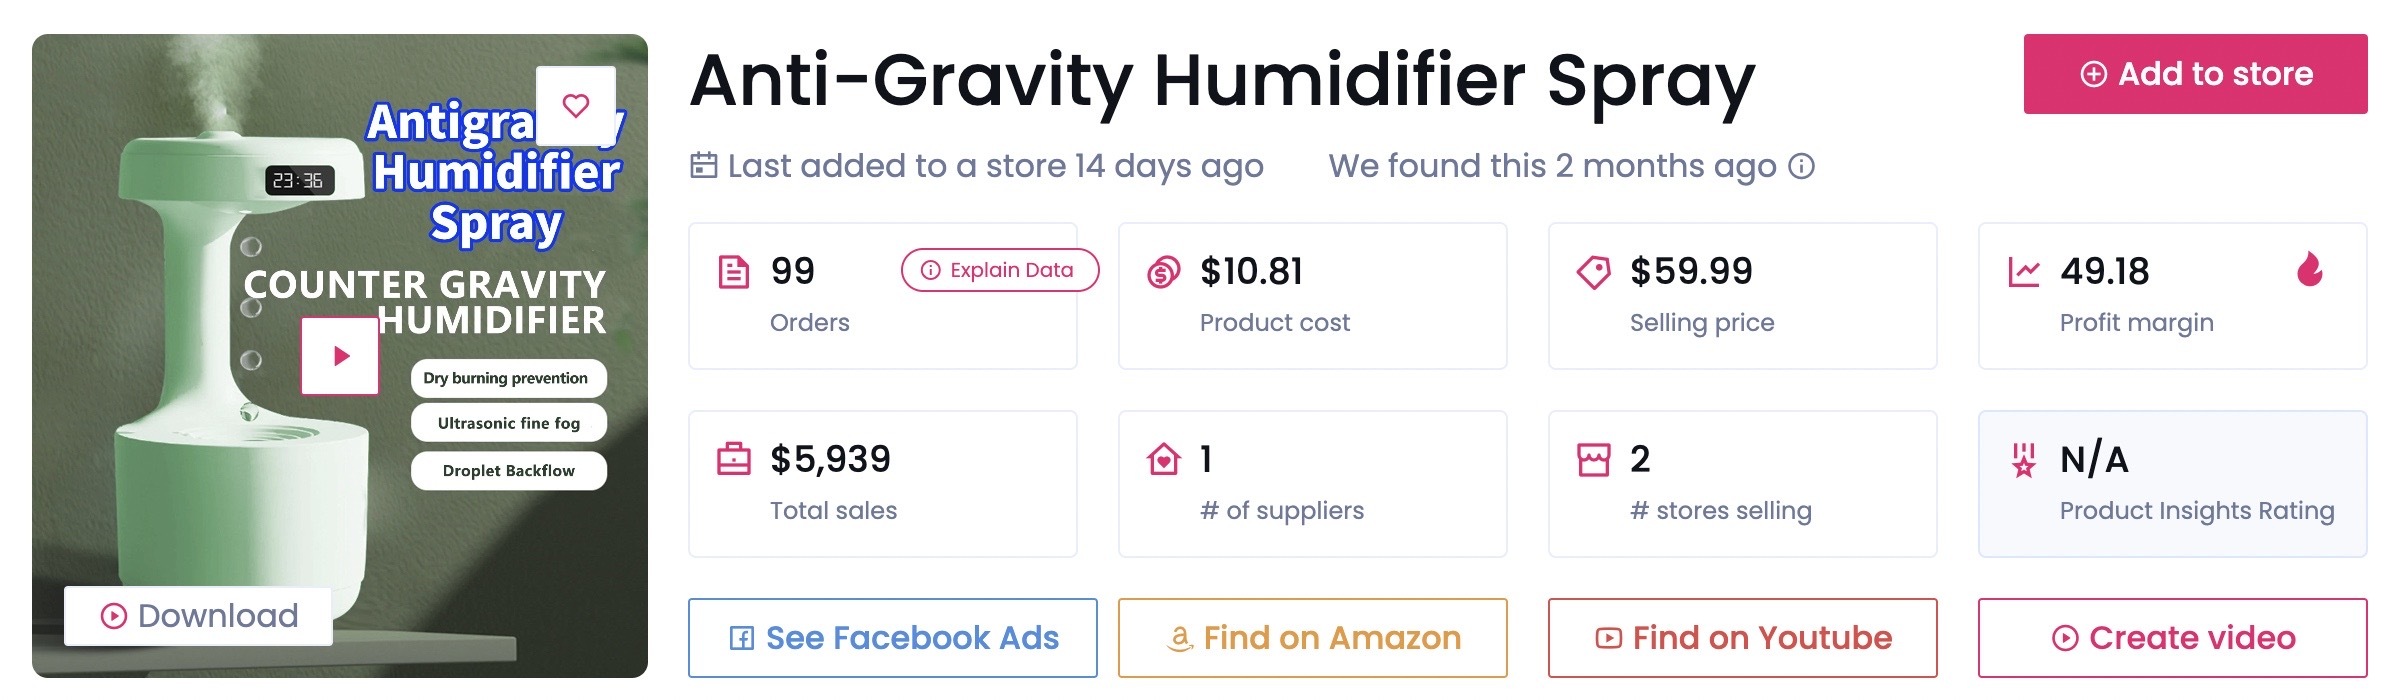Play the product video preview
Viewport: 2408px width, 700px height.
(x=341, y=356)
